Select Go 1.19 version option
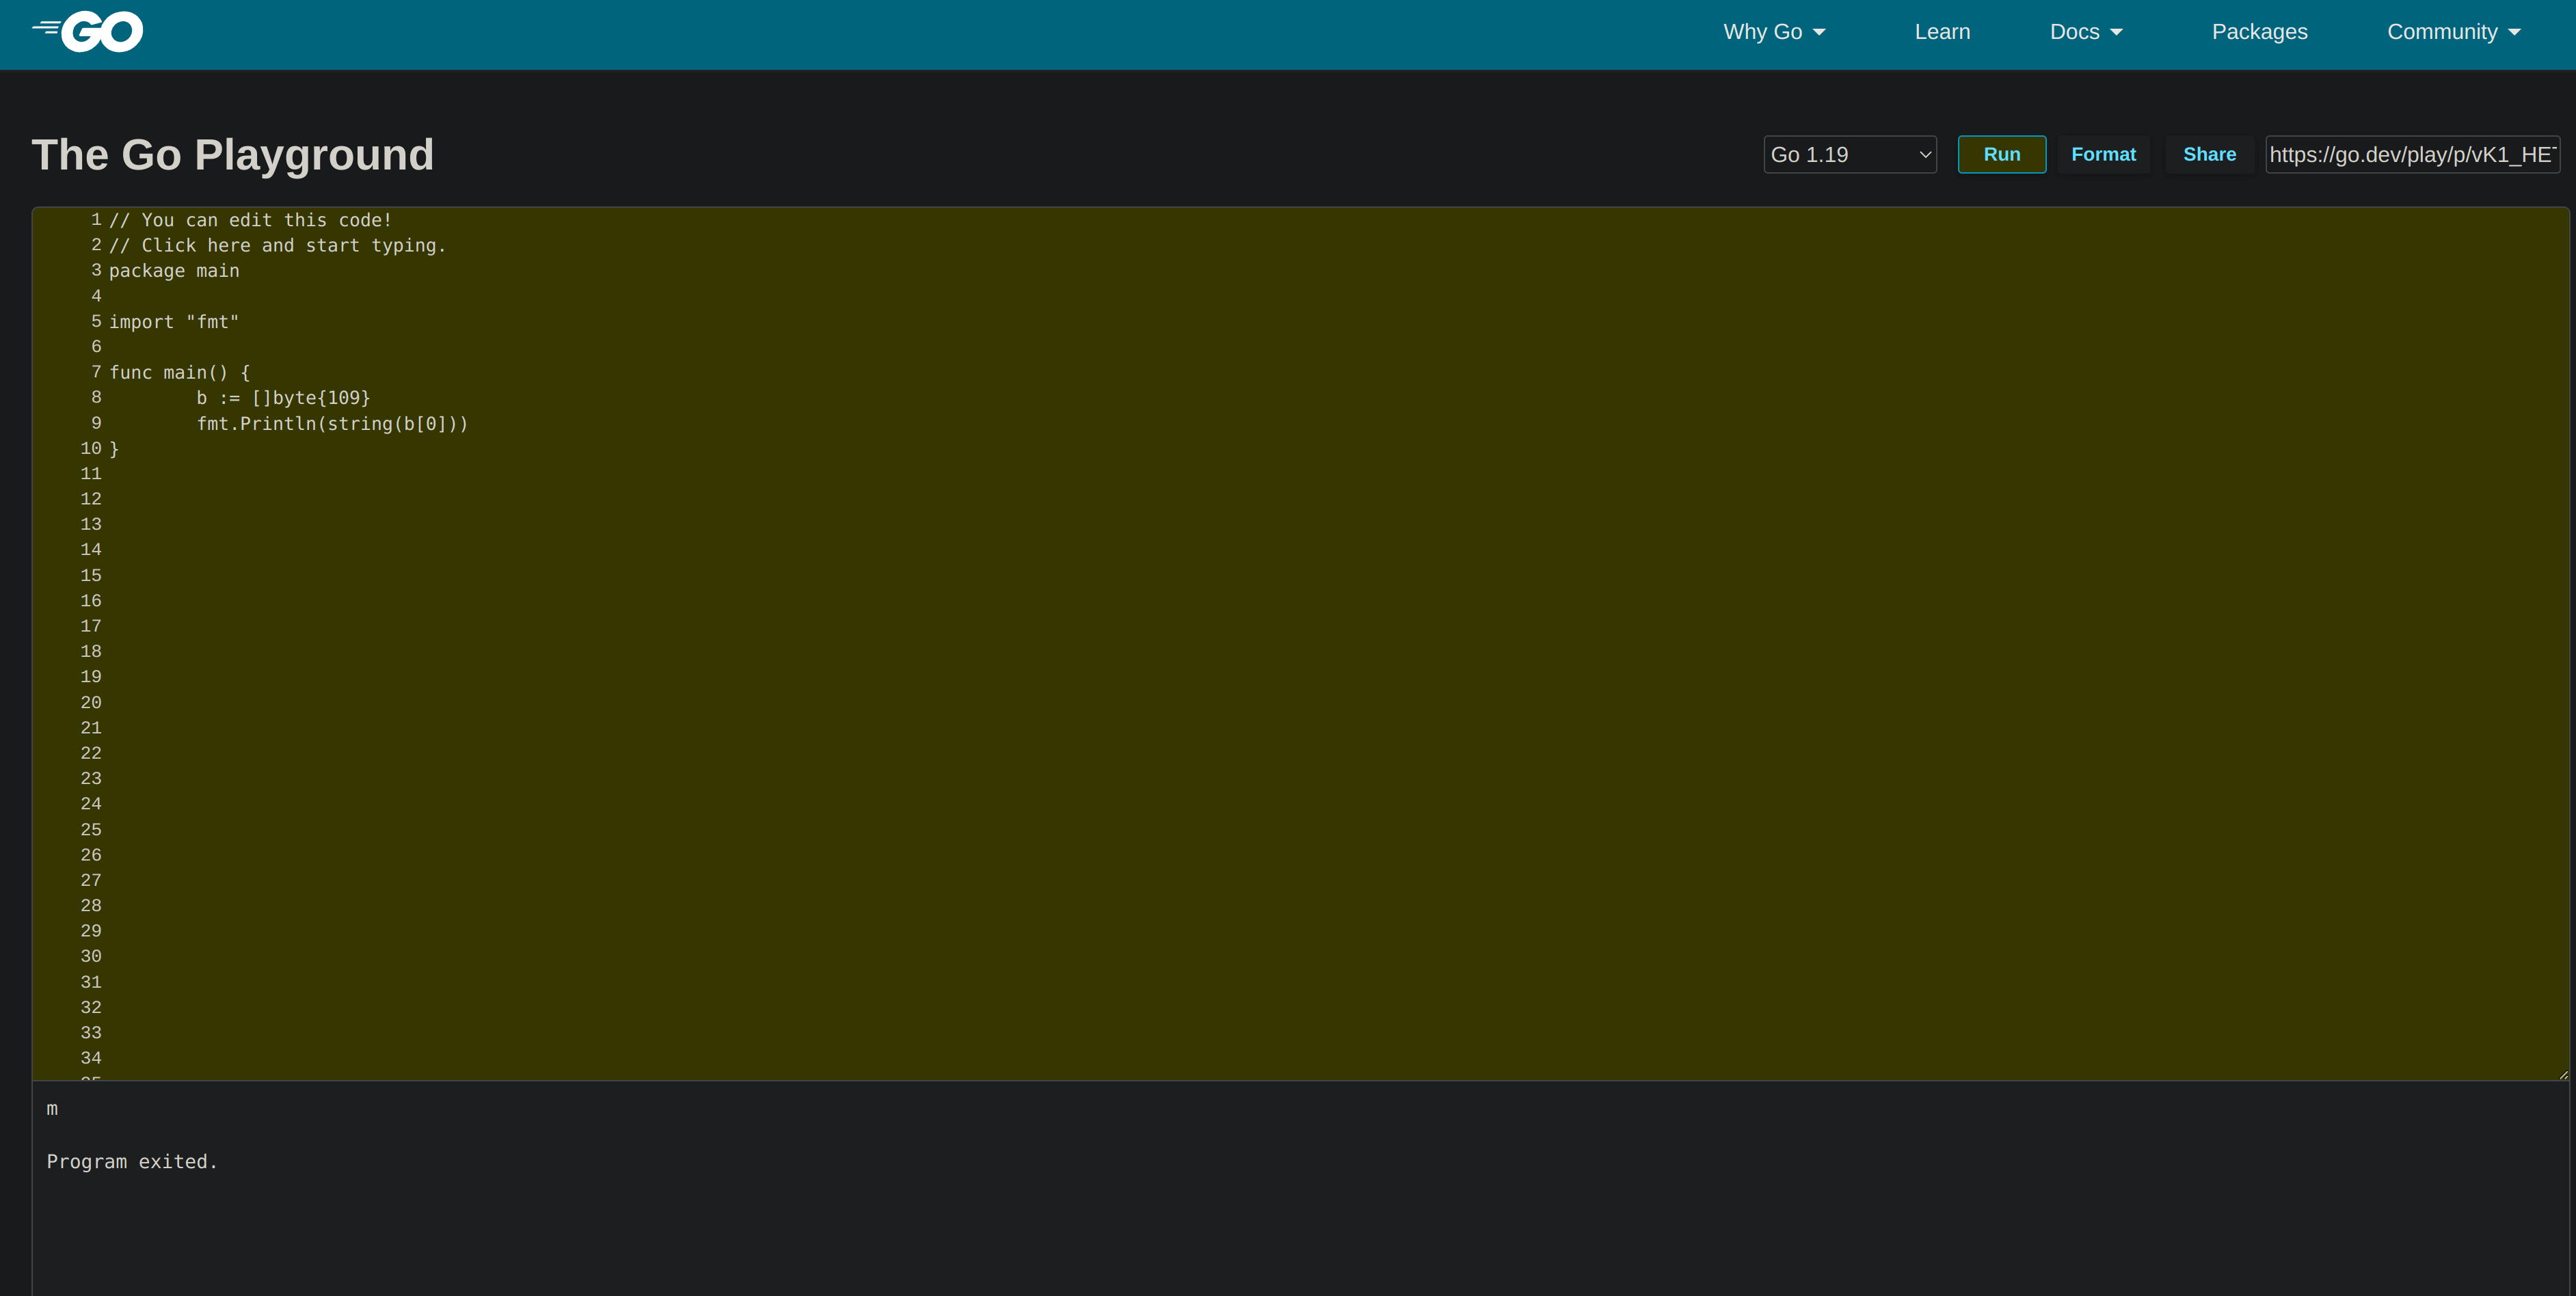 click(1849, 154)
